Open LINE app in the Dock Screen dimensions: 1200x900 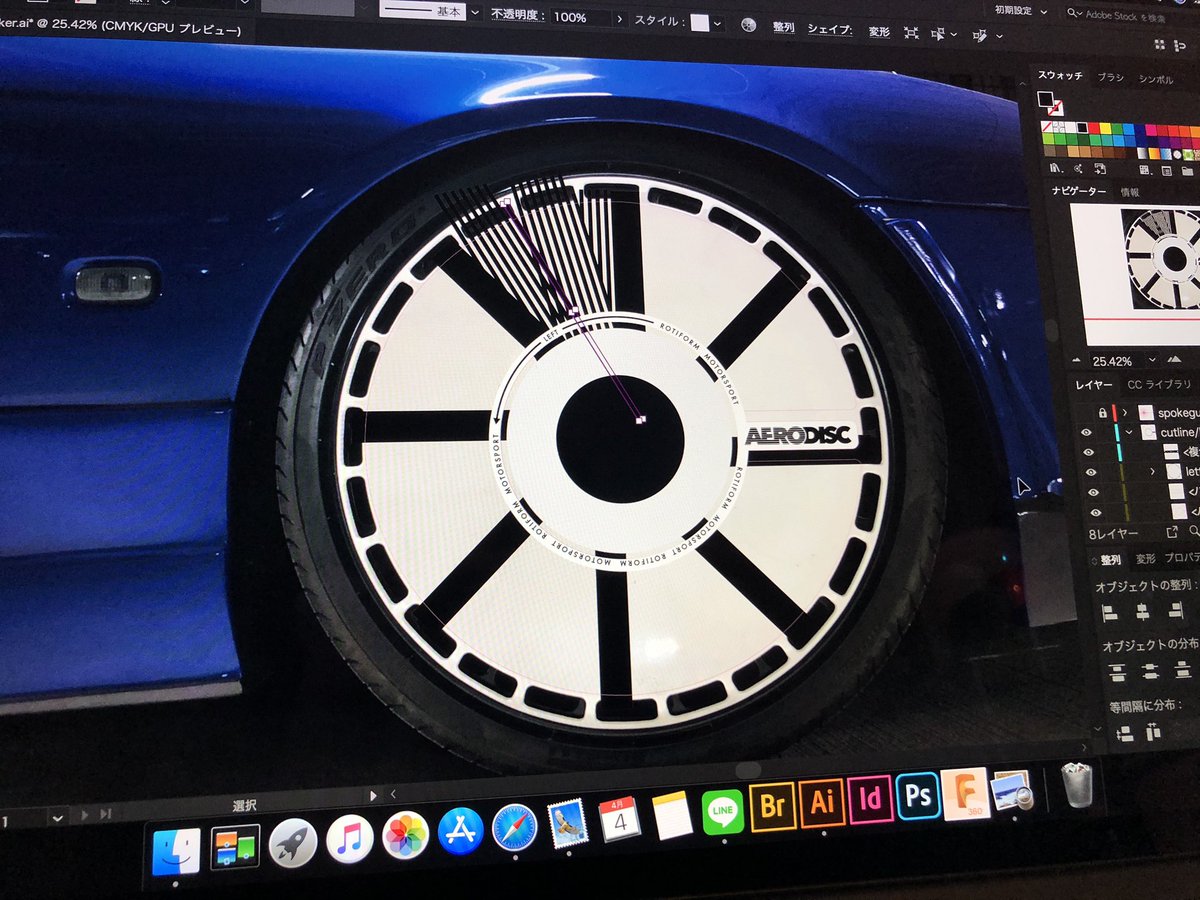723,811
